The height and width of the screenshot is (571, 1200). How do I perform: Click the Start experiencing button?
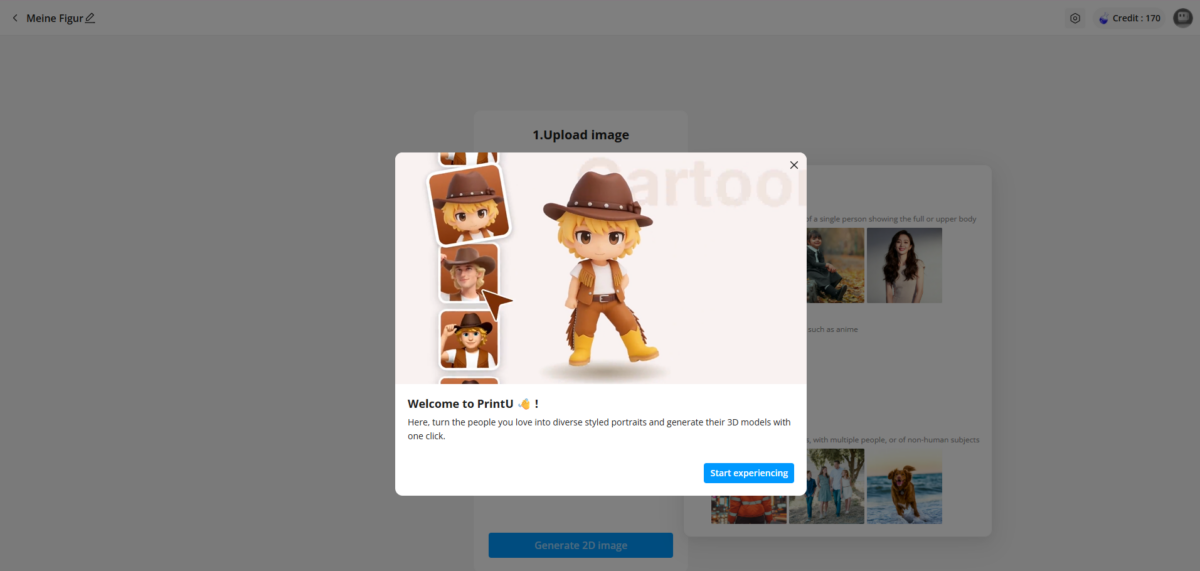[748, 473]
